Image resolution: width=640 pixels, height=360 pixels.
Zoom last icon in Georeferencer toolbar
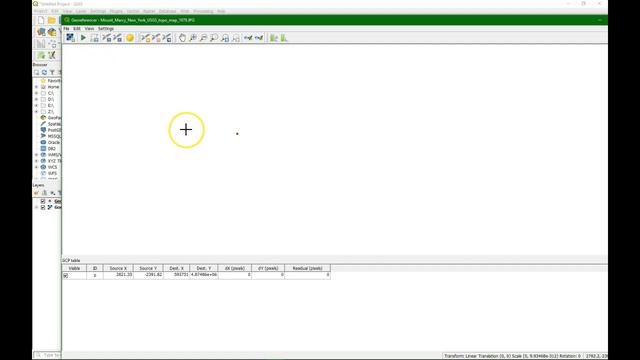click(x=225, y=38)
